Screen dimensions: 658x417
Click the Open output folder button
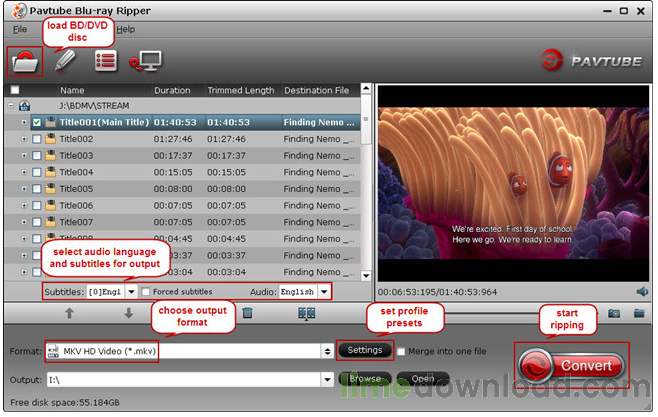(423, 379)
